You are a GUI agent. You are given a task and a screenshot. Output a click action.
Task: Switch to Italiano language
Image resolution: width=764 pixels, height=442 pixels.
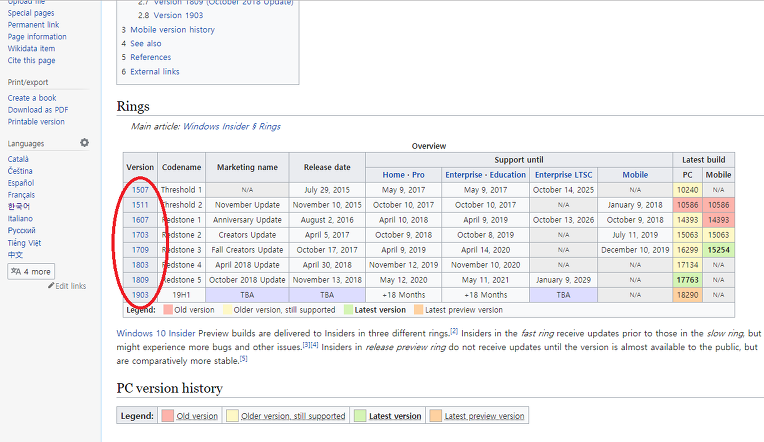[x=20, y=219]
